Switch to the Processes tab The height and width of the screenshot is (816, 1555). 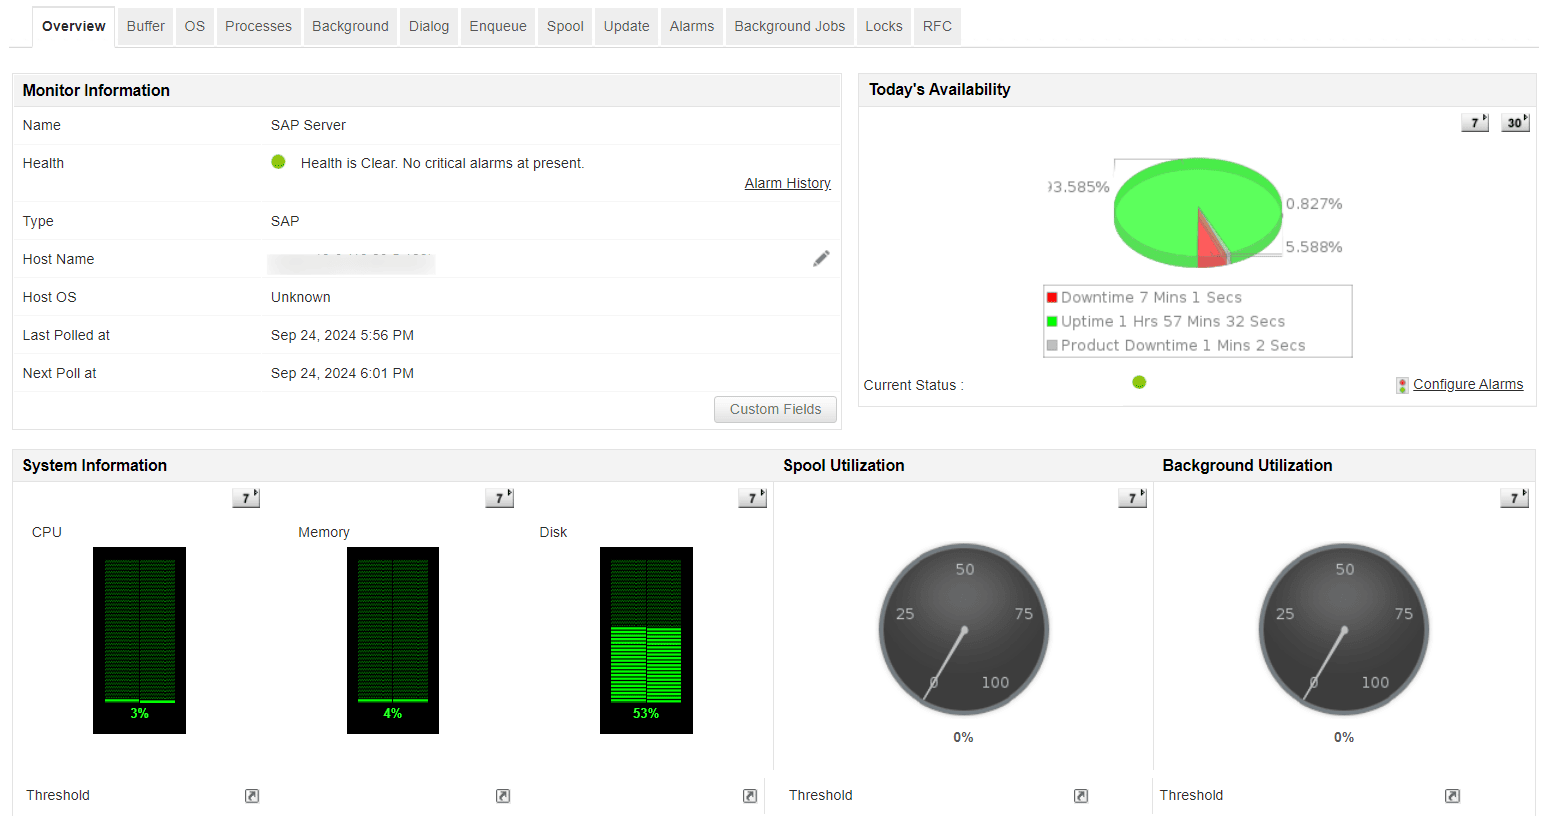coord(258,26)
